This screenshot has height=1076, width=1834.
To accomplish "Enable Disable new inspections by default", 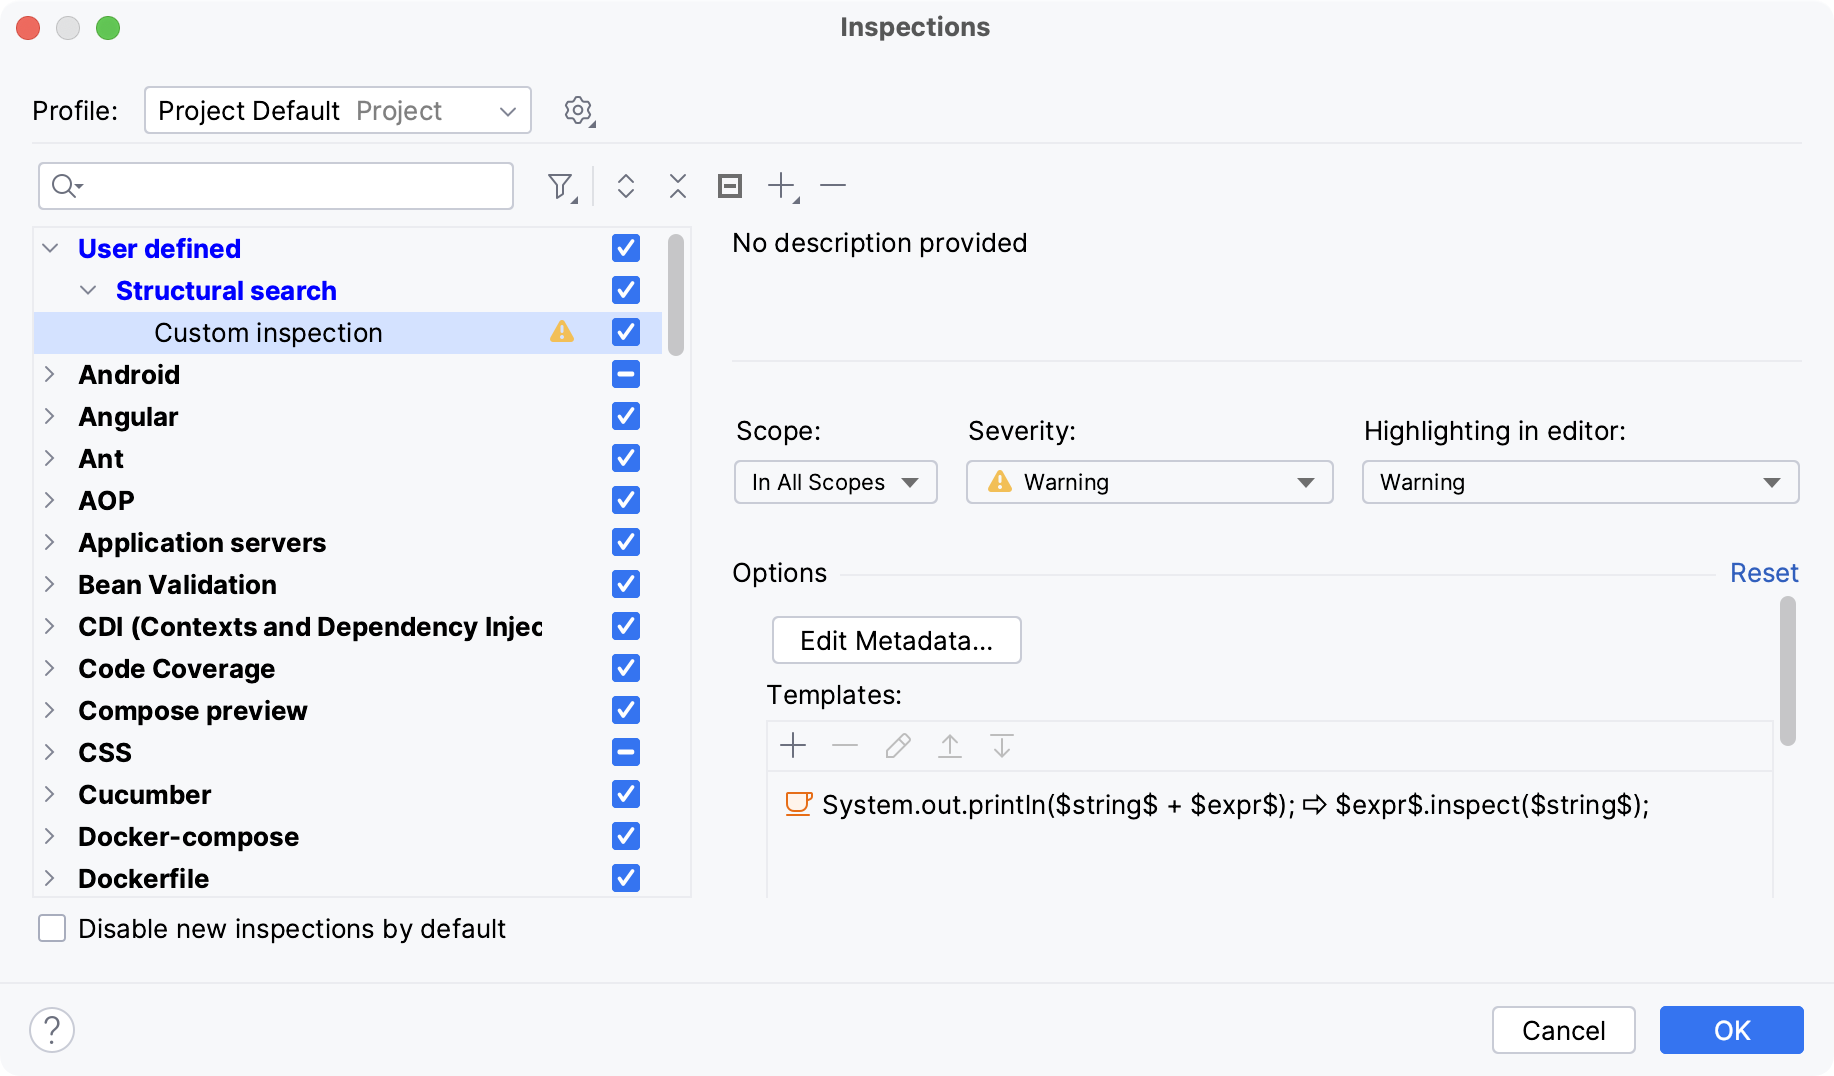I will [x=51, y=928].
